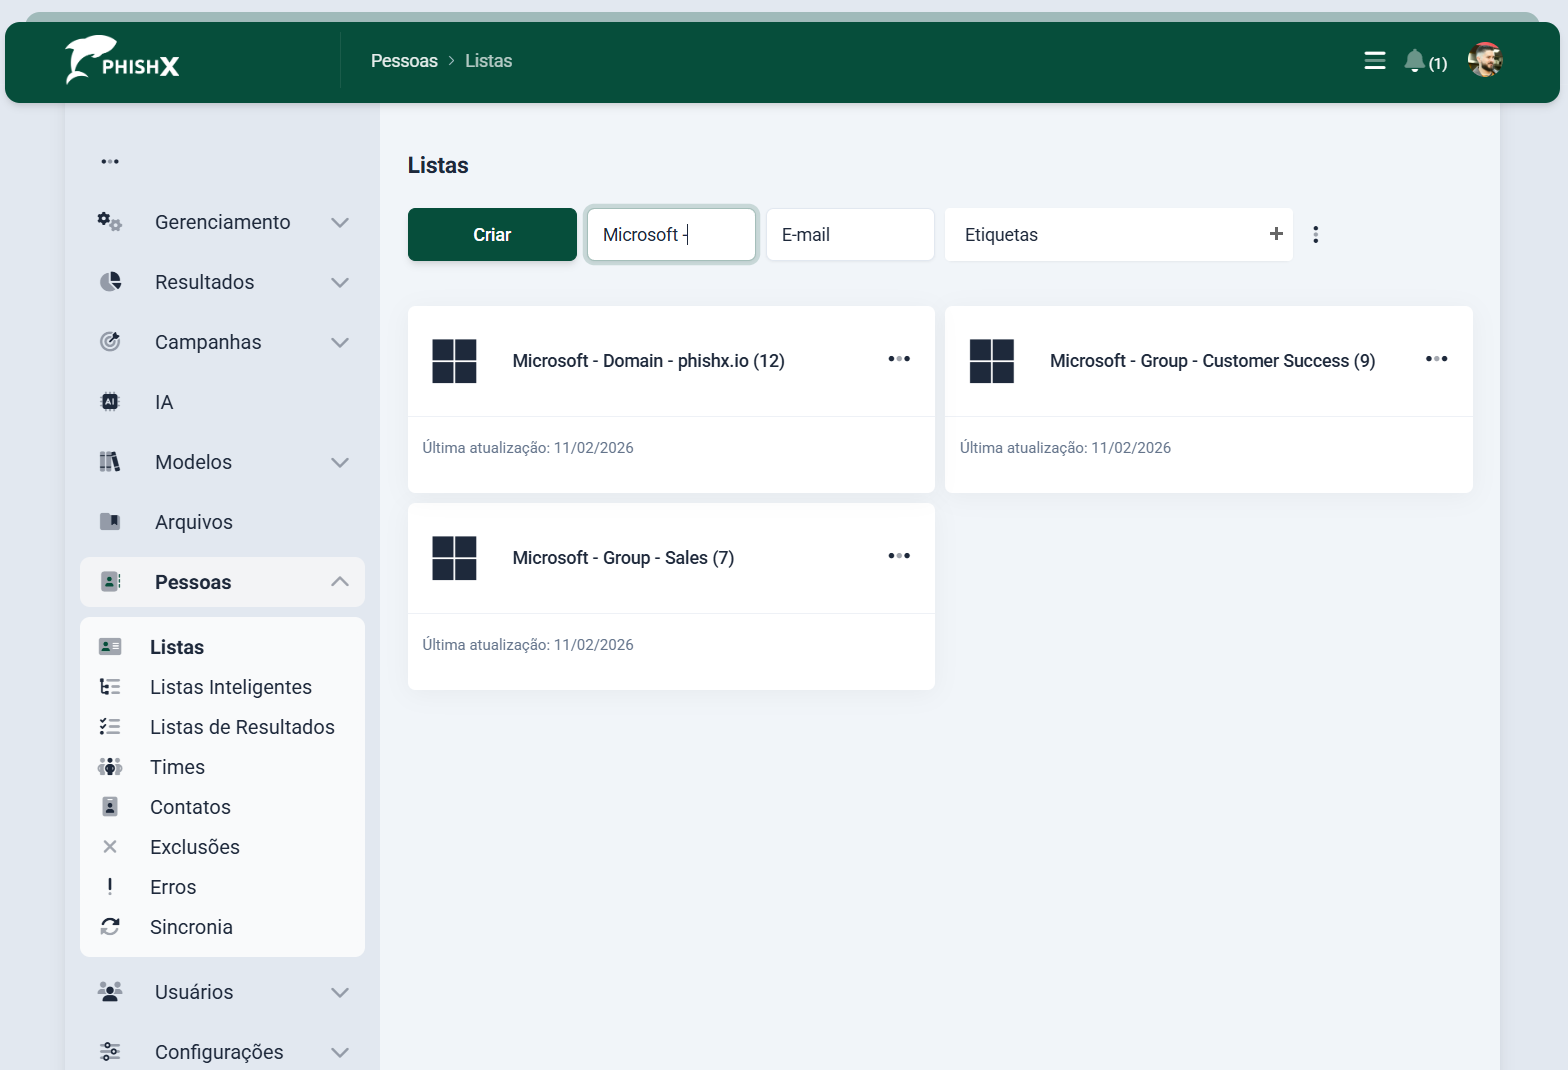Image resolution: width=1568 pixels, height=1070 pixels.
Task: Click the Campanhas target icon
Action: coord(110,342)
